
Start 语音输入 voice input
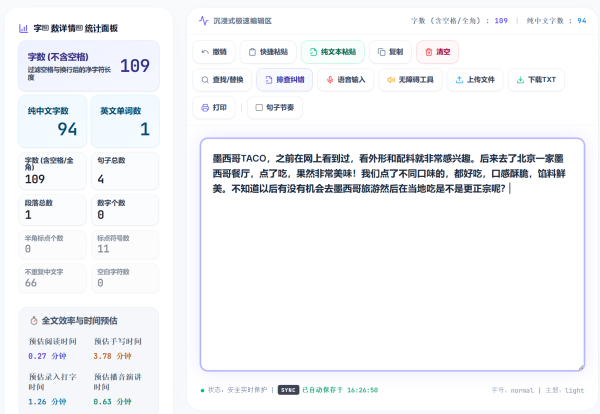(346, 80)
